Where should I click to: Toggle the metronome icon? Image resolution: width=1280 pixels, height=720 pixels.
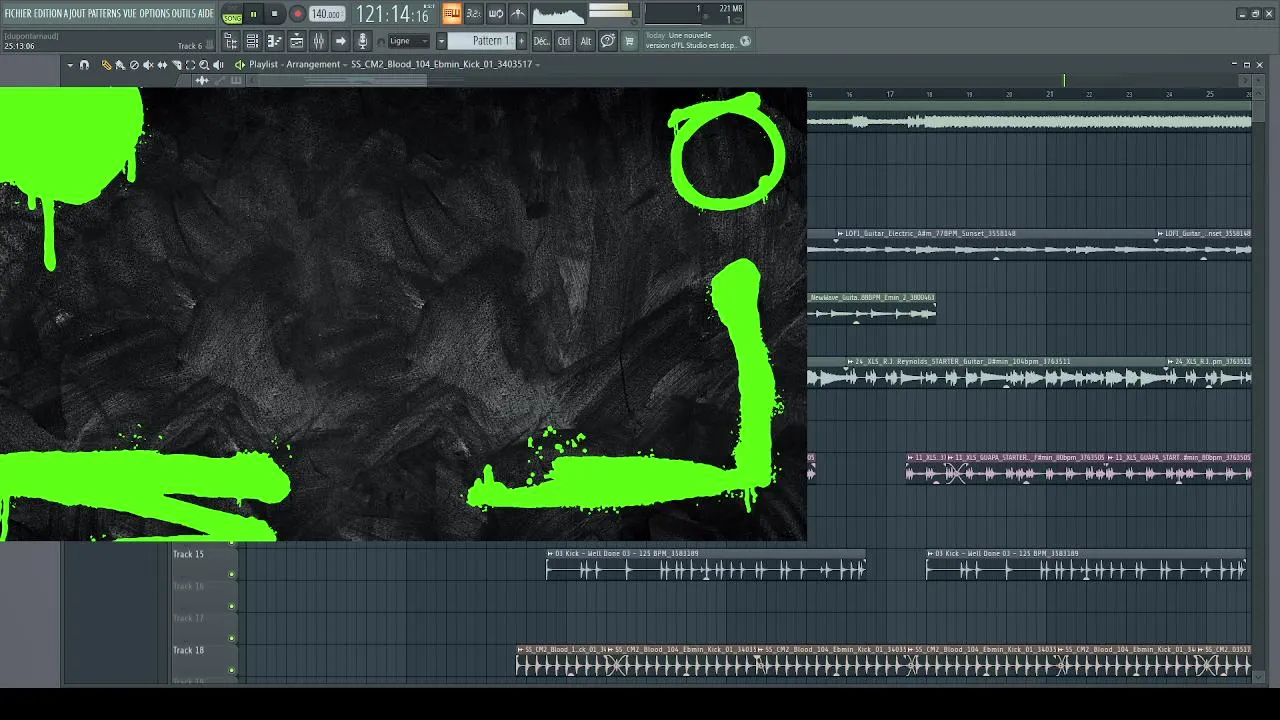click(518, 14)
